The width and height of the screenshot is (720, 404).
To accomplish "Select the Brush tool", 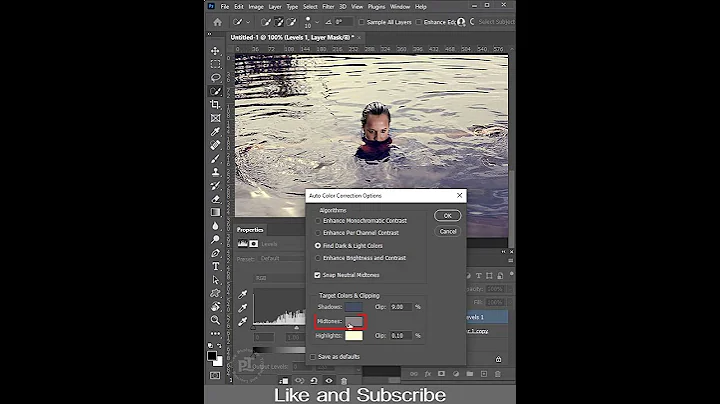I will [x=215, y=158].
